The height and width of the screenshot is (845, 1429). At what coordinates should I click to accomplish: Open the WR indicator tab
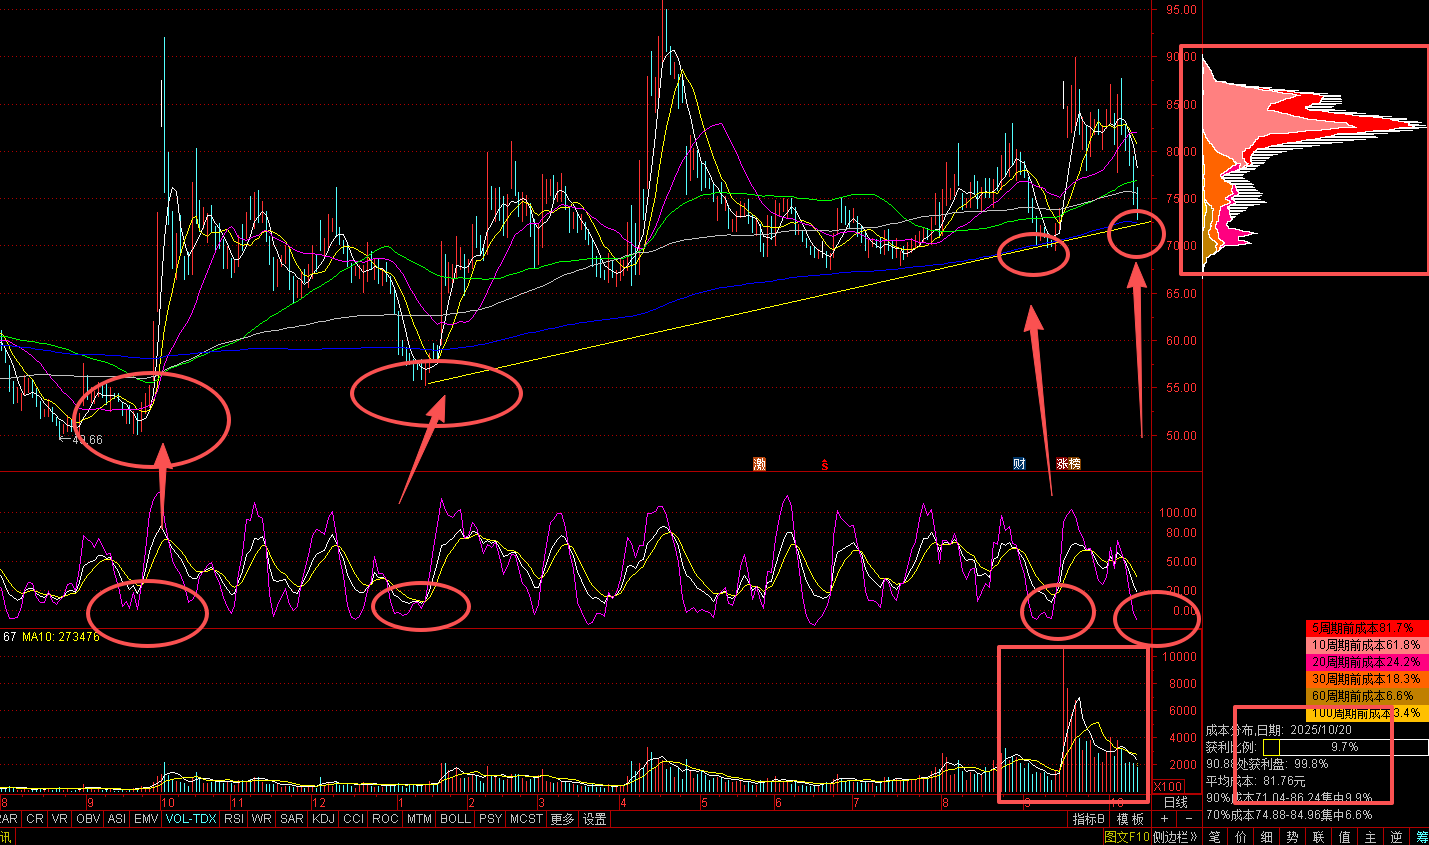tap(262, 819)
